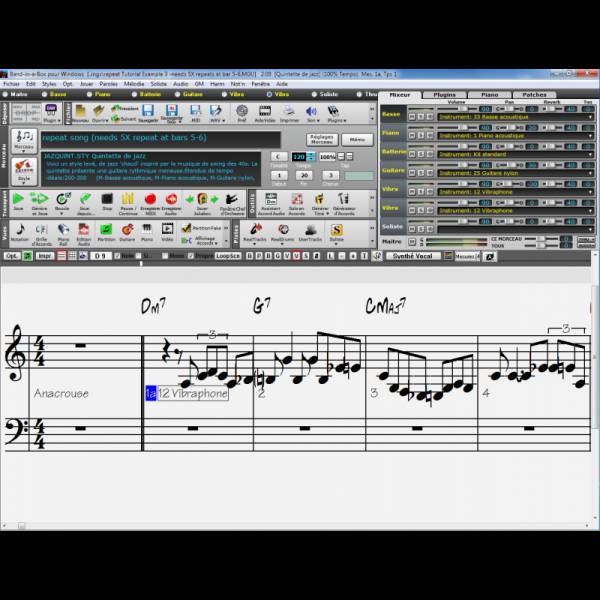
Task: Click the Enregistre Audio record icon
Action: [x=171, y=202]
